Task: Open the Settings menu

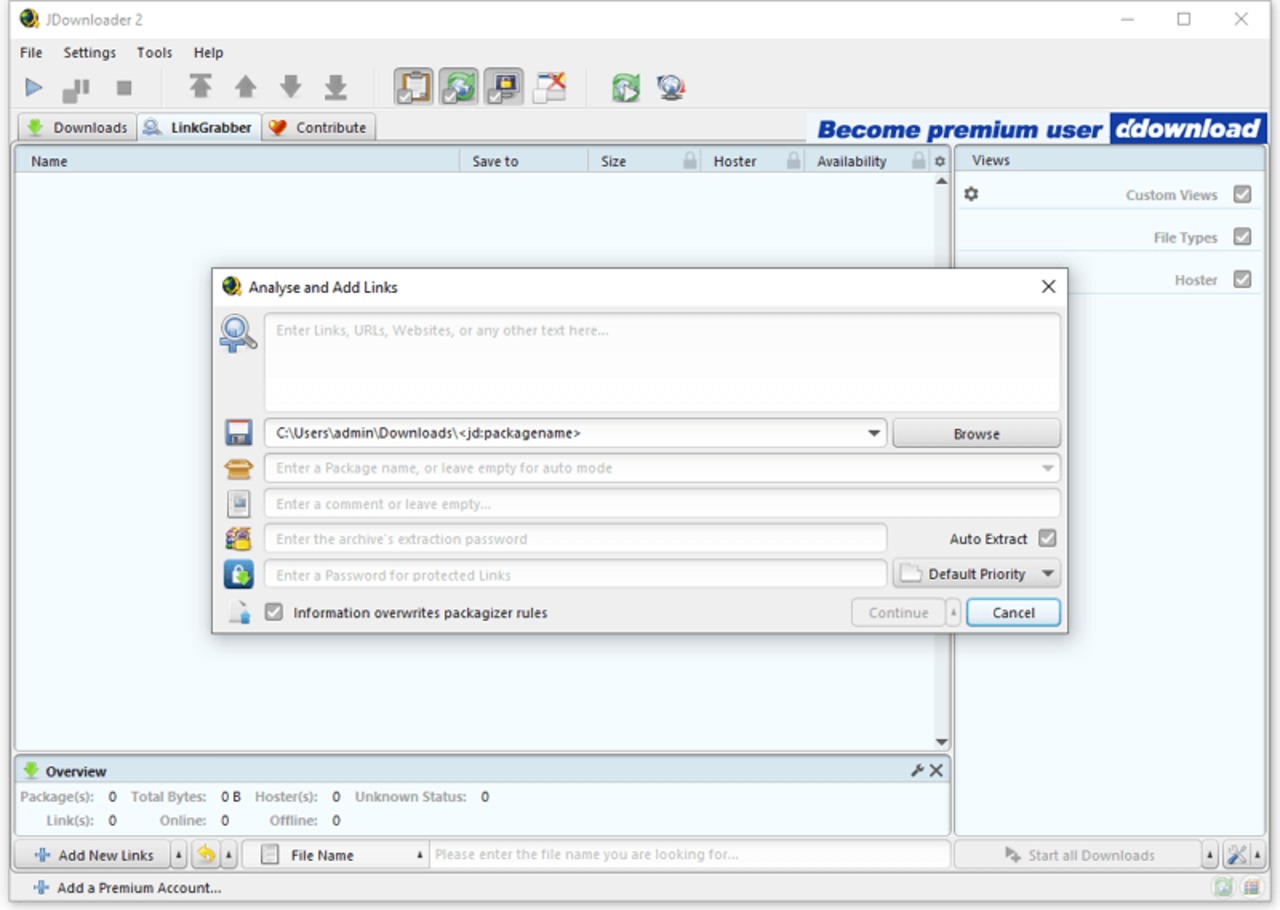Action: point(89,53)
